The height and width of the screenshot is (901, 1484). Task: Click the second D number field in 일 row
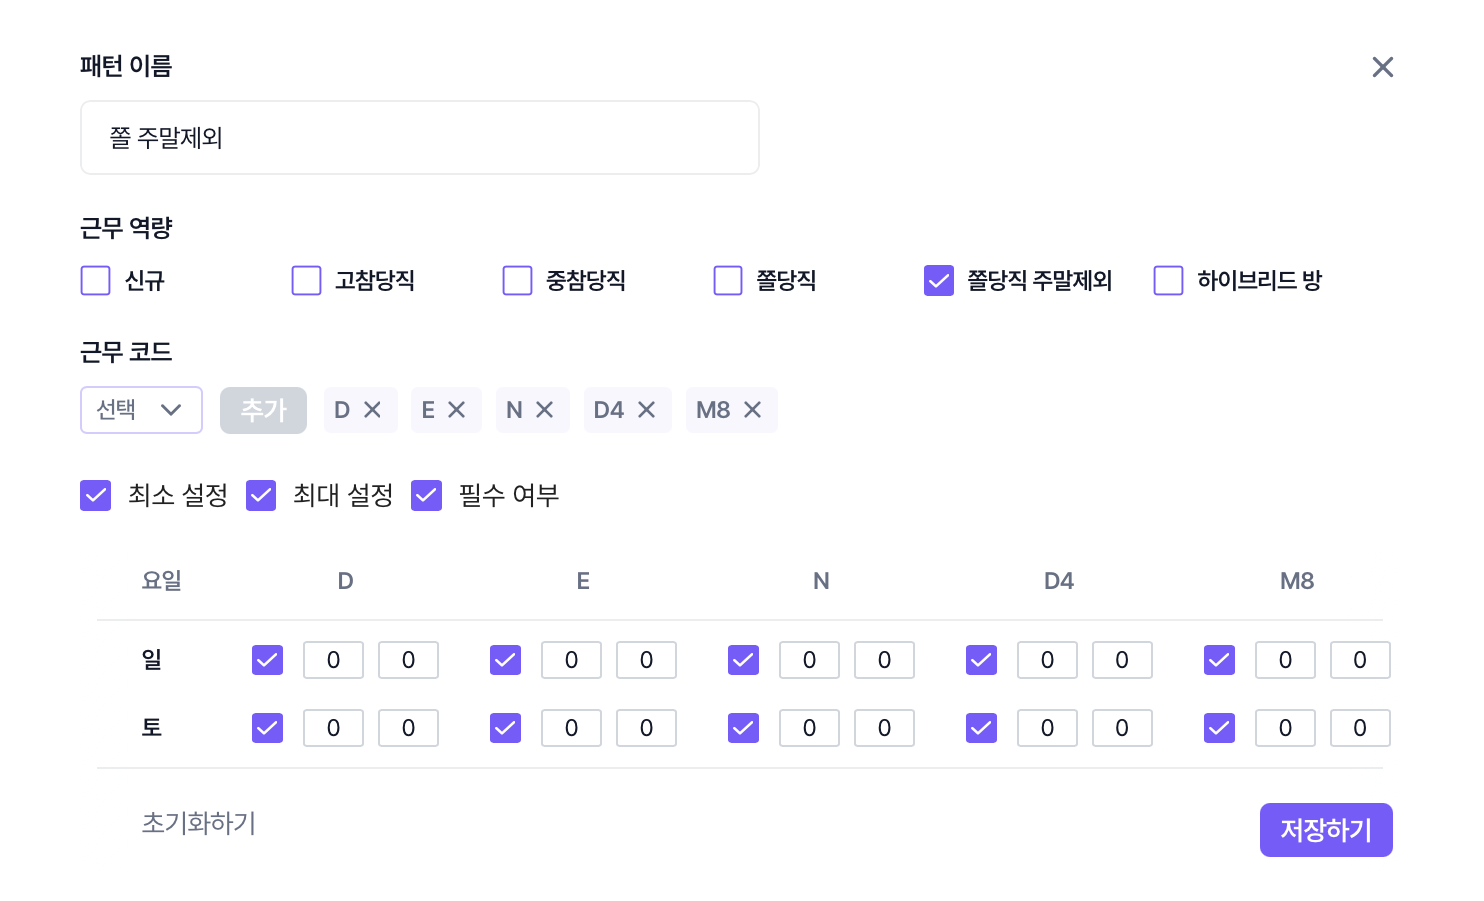point(408,660)
